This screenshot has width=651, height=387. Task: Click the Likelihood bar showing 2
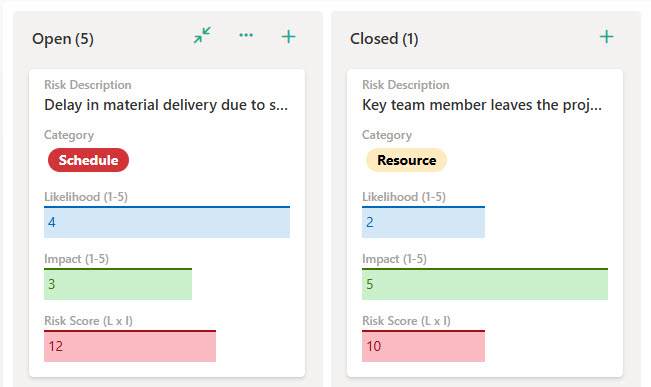tap(423, 222)
